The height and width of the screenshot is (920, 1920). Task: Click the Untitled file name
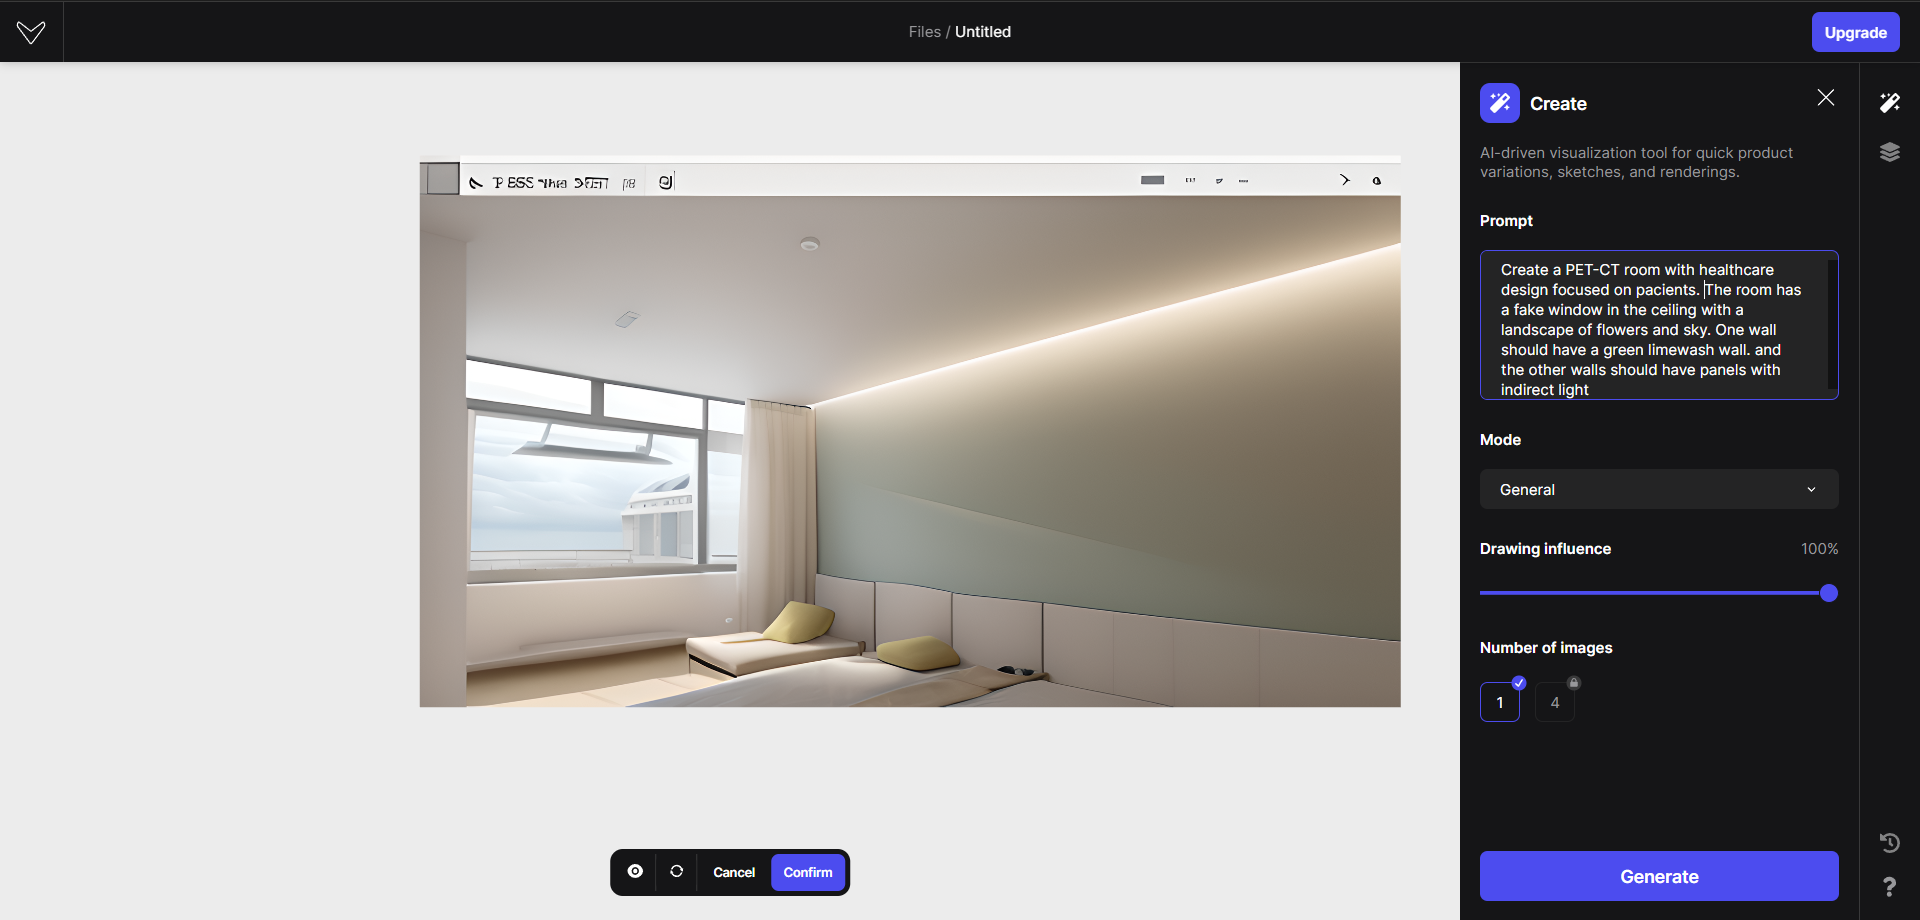tap(983, 32)
